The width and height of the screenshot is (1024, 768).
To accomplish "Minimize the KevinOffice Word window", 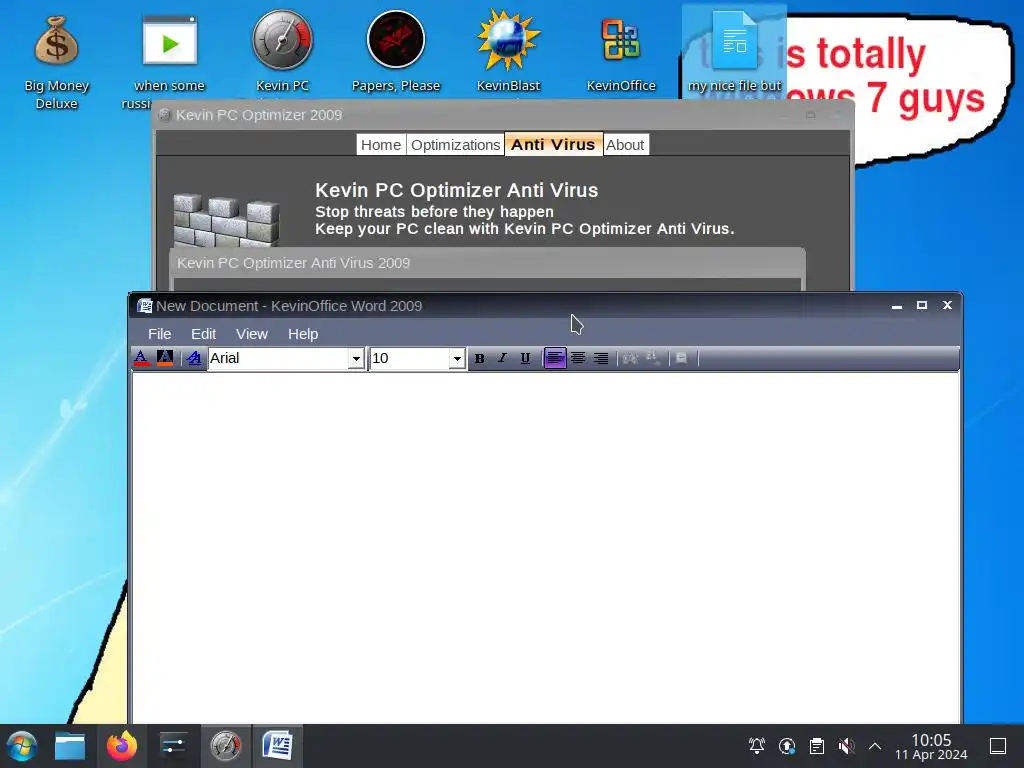I will coord(897,306).
